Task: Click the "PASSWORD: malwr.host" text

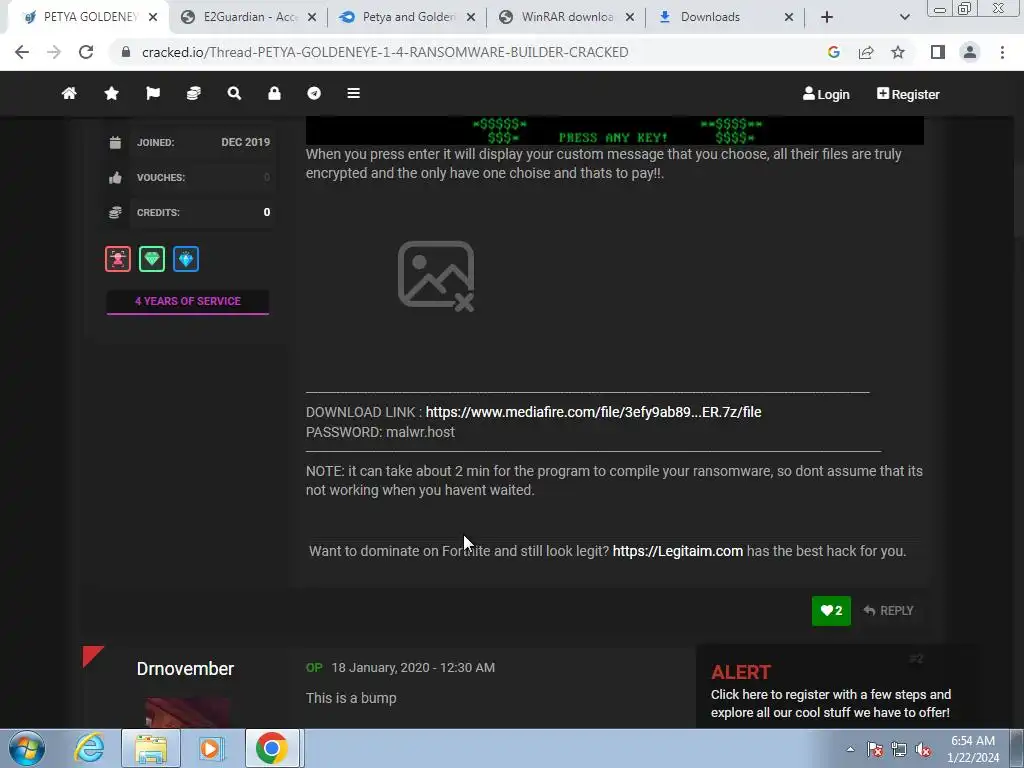Action: (x=380, y=432)
